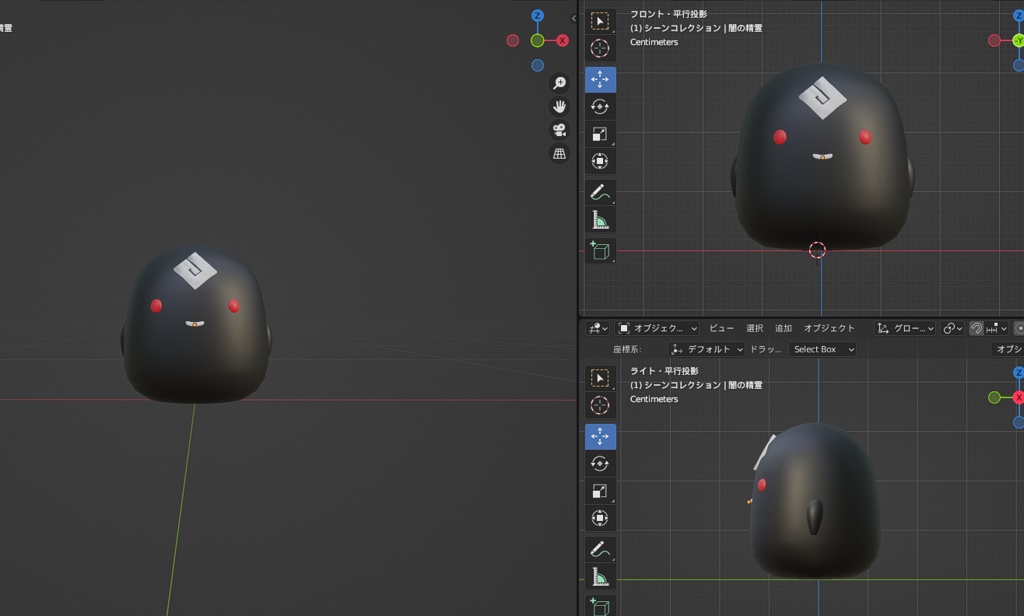Click Centimeters text in right view
1024x616 pixels.
coord(654,399)
